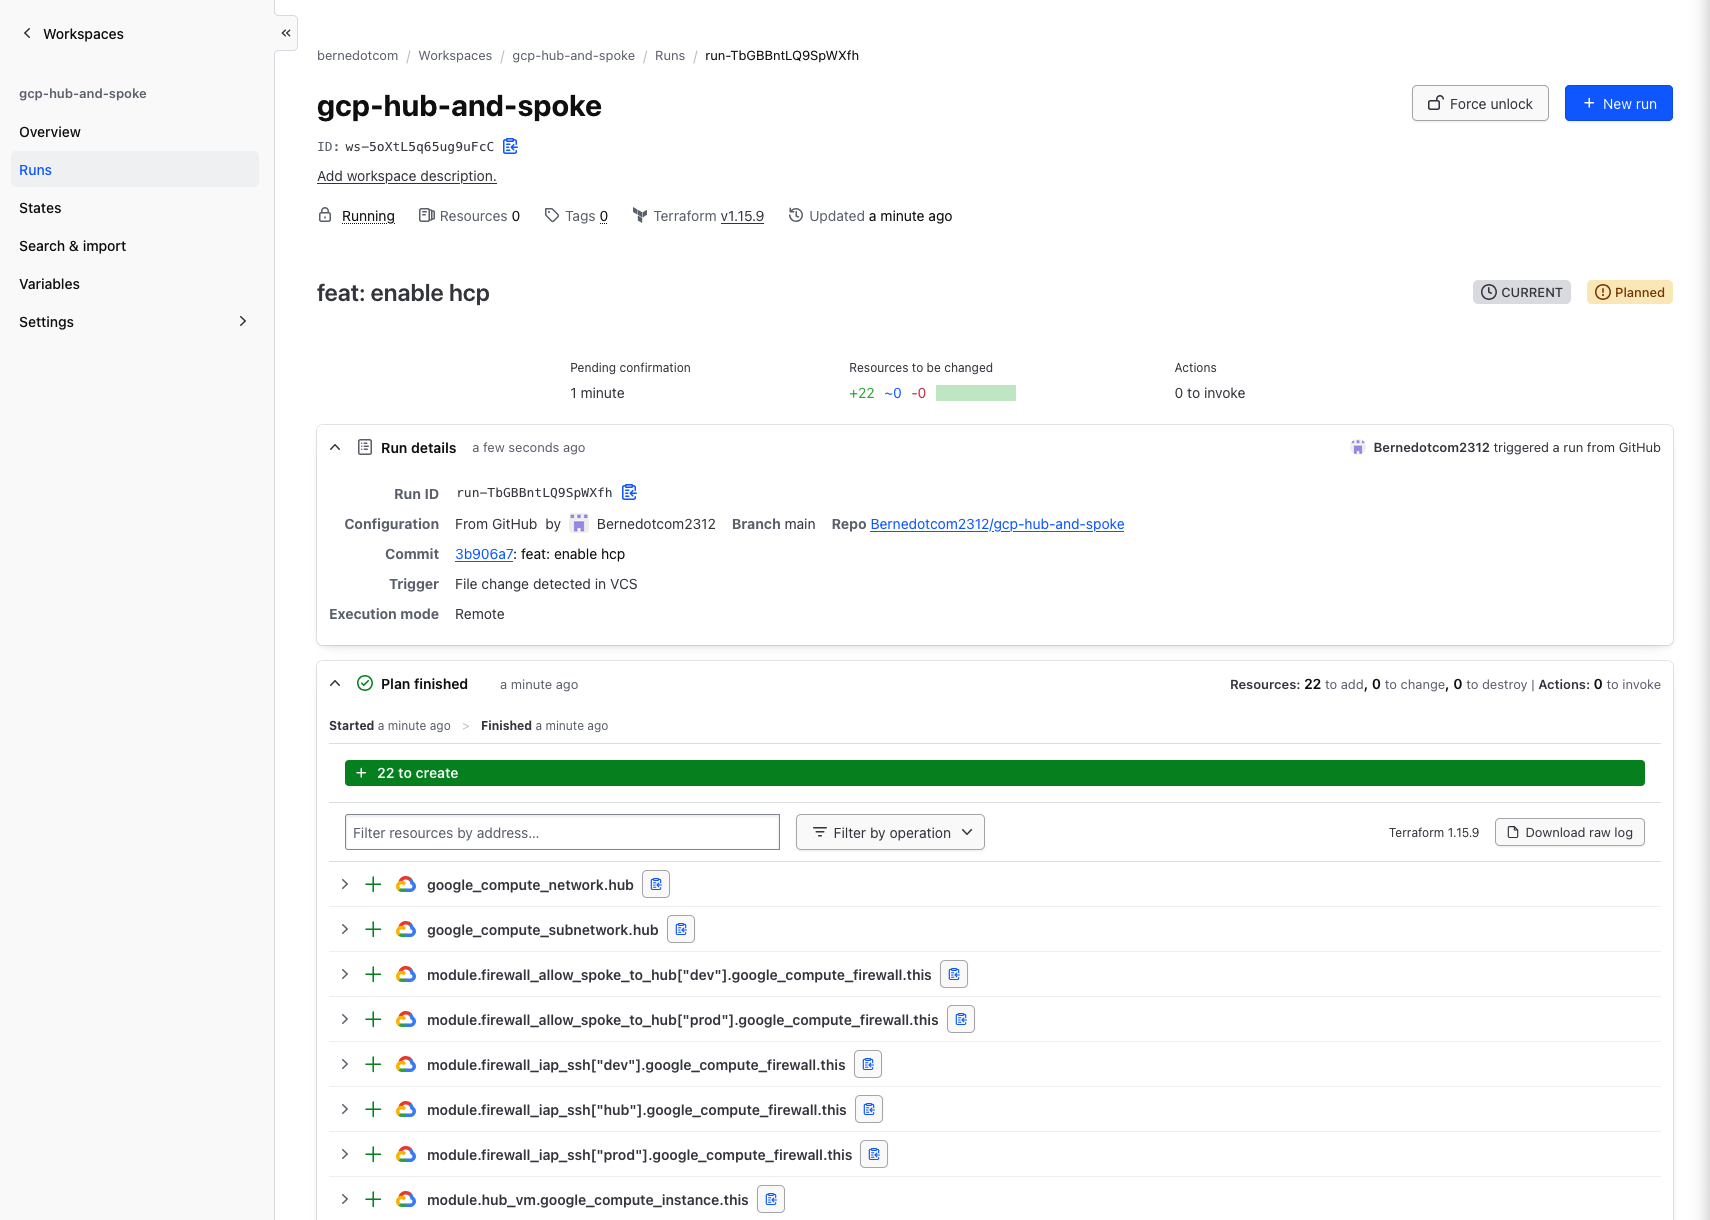Click the Planned status badge
This screenshot has height=1220, width=1710.
pyautogui.click(x=1630, y=292)
